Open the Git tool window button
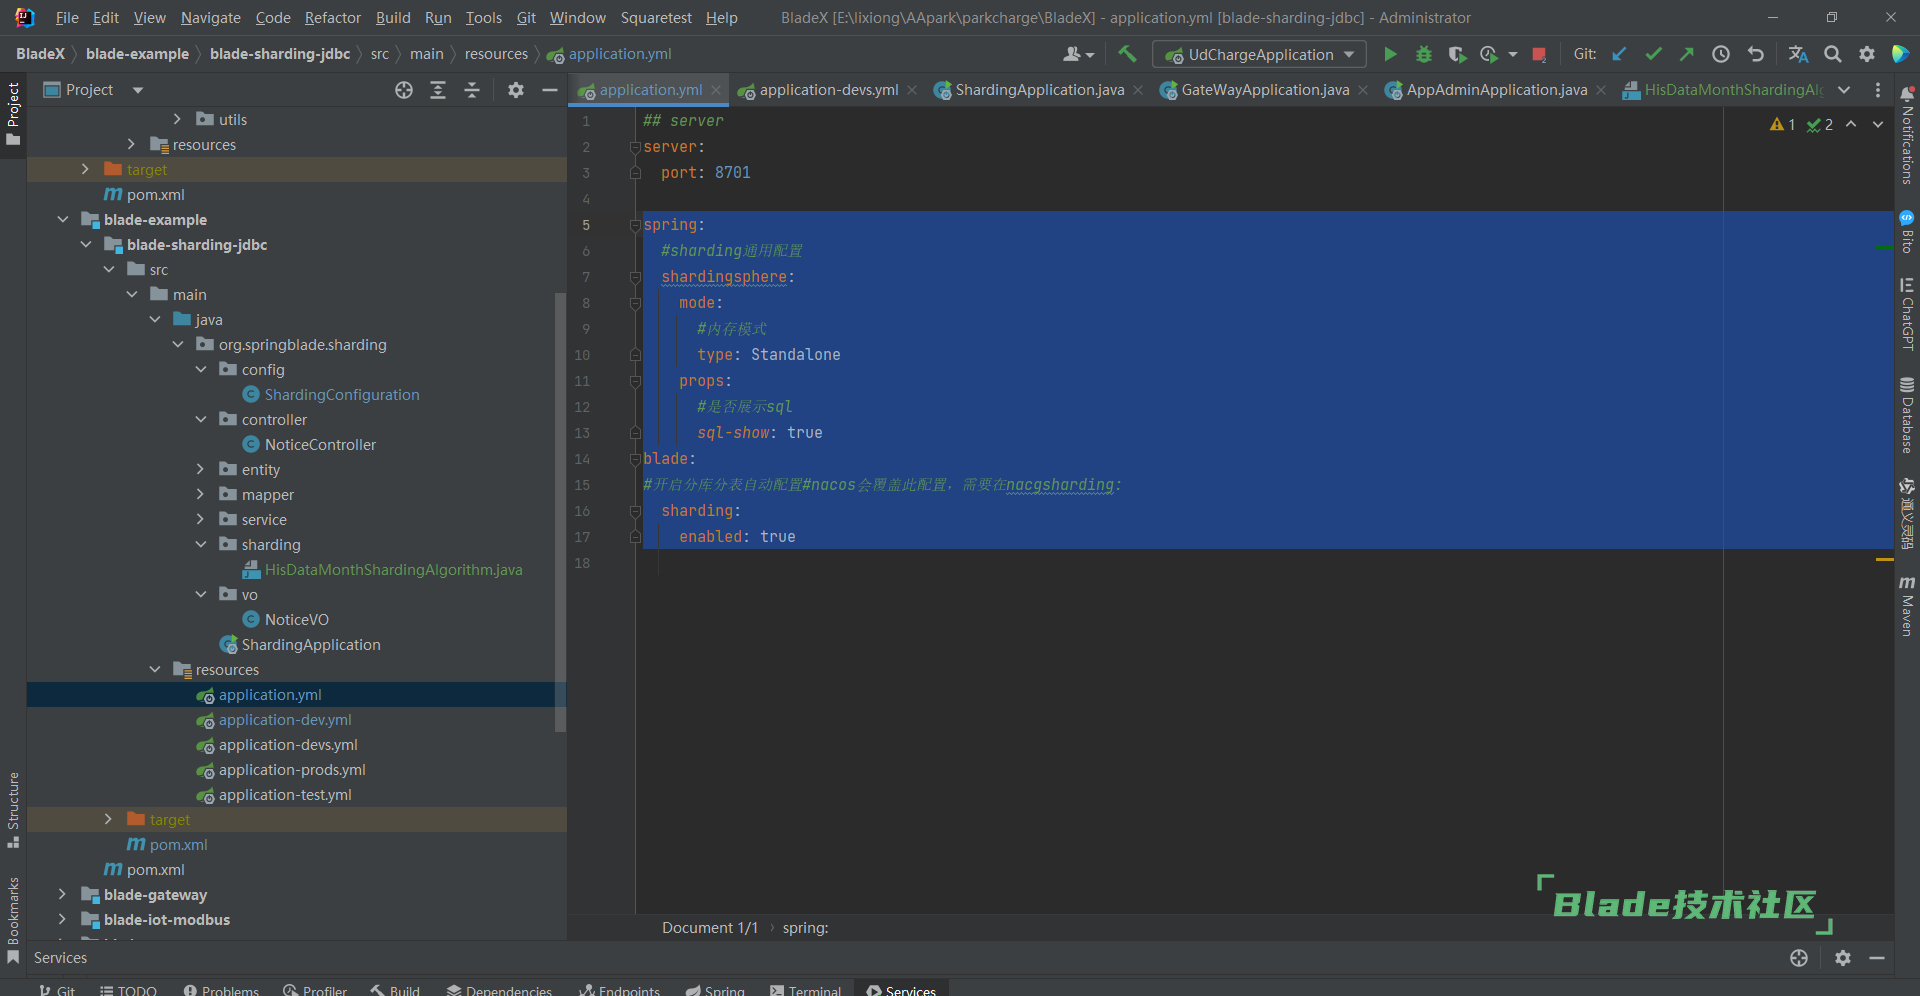The height and width of the screenshot is (996, 1920). (x=57, y=990)
